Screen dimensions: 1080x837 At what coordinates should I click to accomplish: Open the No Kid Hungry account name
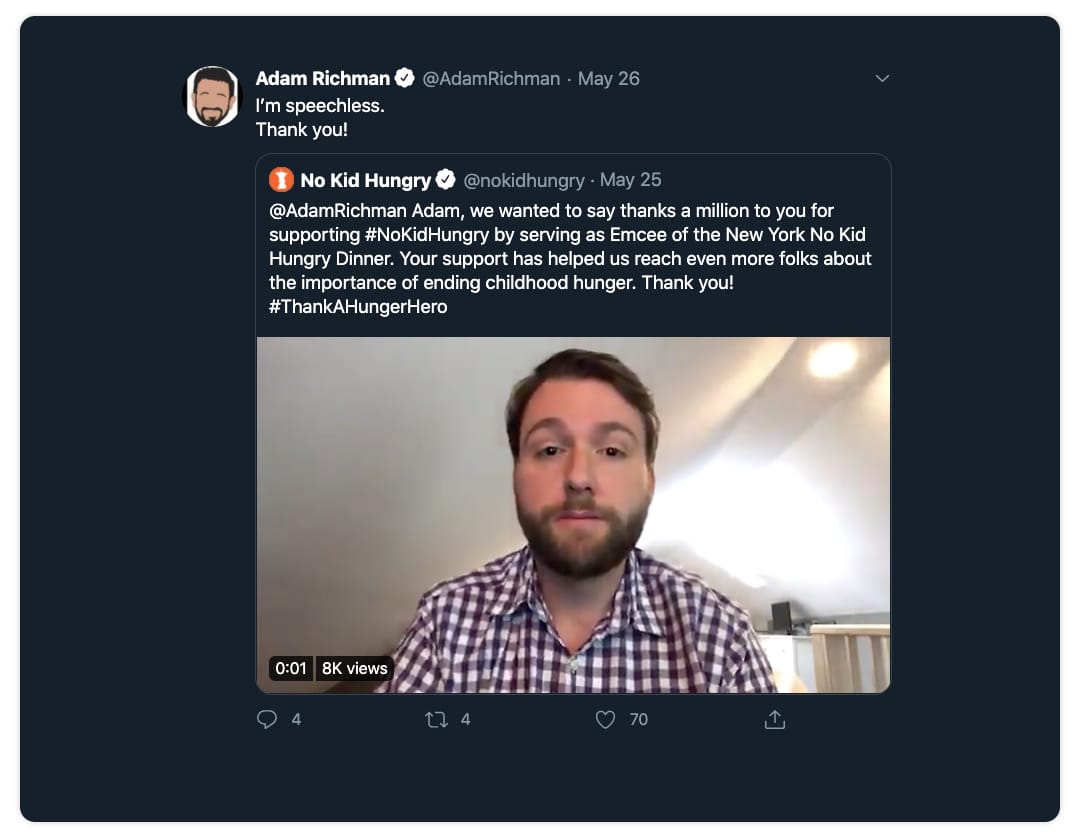[365, 180]
